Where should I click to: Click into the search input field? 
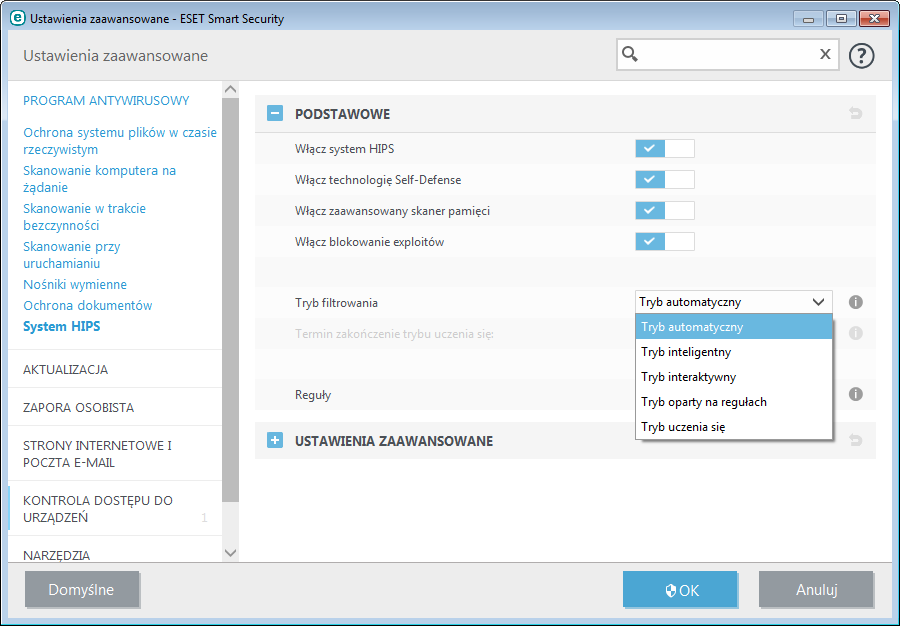pyautogui.click(x=728, y=55)
